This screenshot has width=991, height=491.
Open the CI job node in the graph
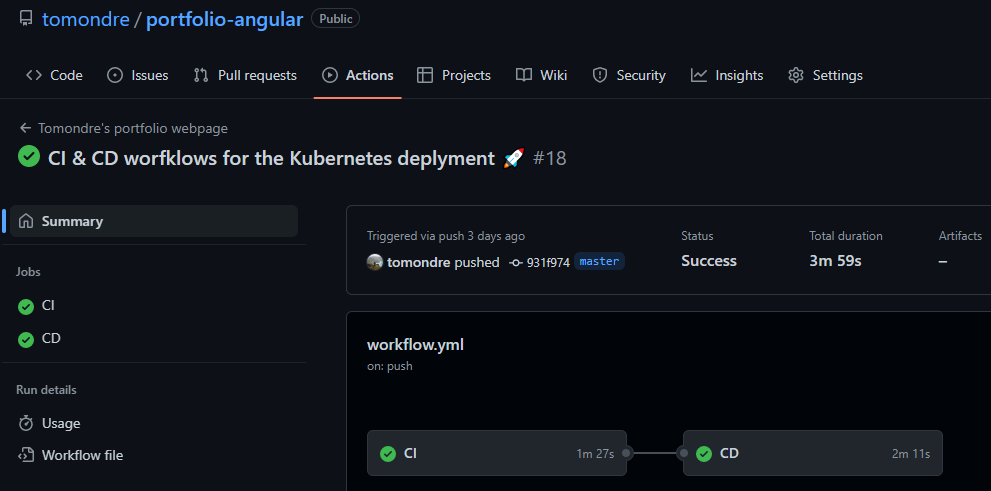point(497,453)
